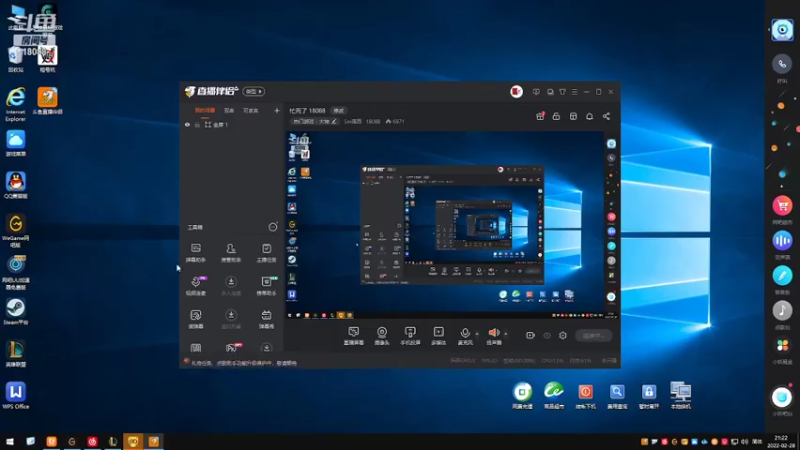Mute the speaker output
Viewport: 800px width, 450px height.
pos(493,333)
